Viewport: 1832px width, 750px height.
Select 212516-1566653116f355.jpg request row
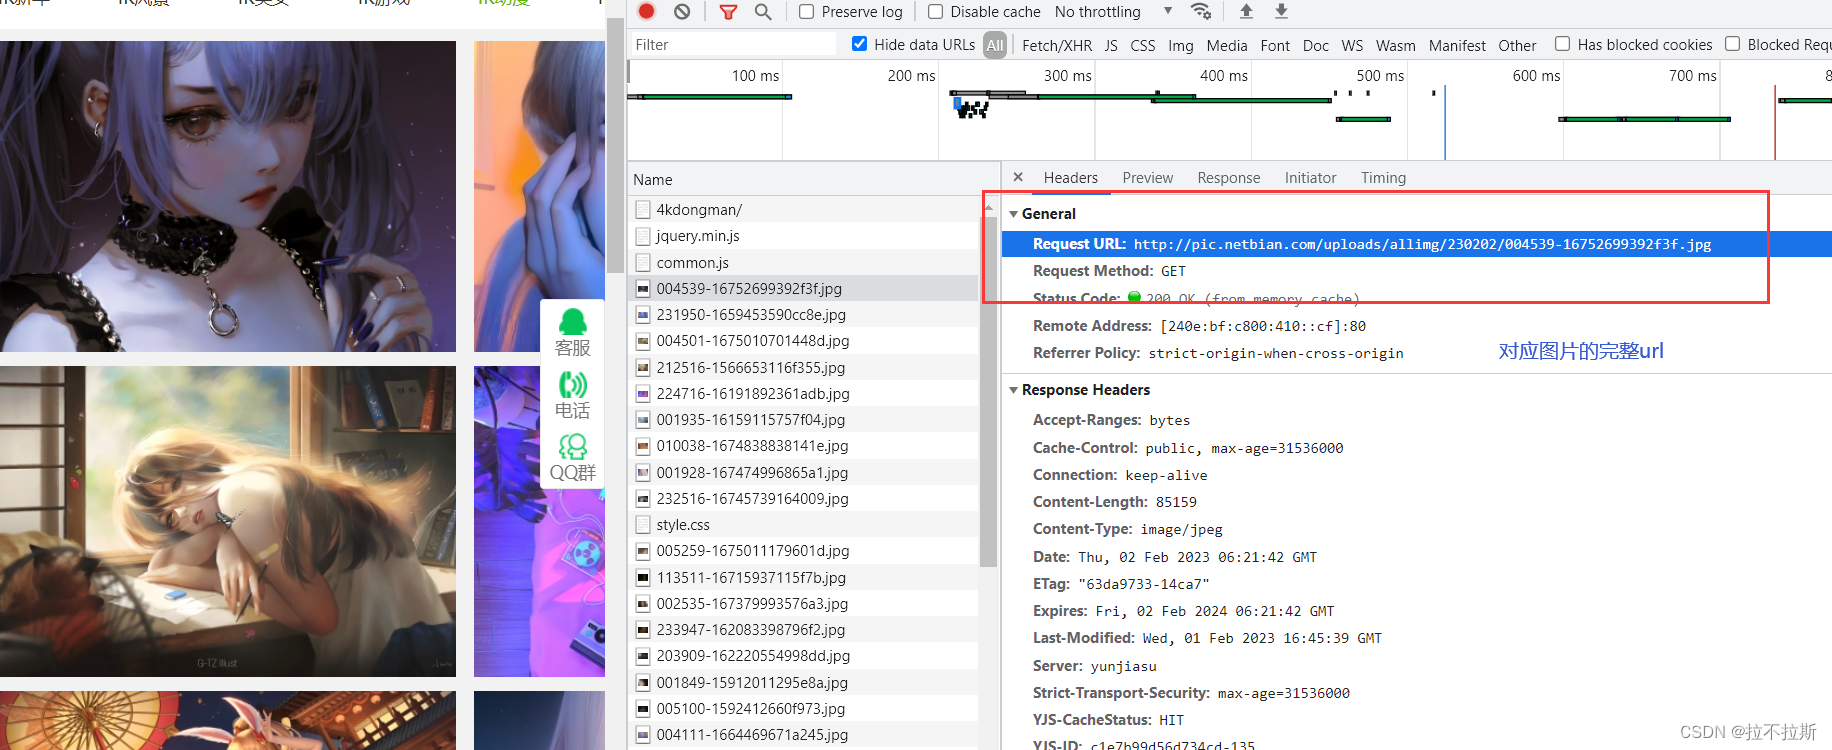pos(803,367)
